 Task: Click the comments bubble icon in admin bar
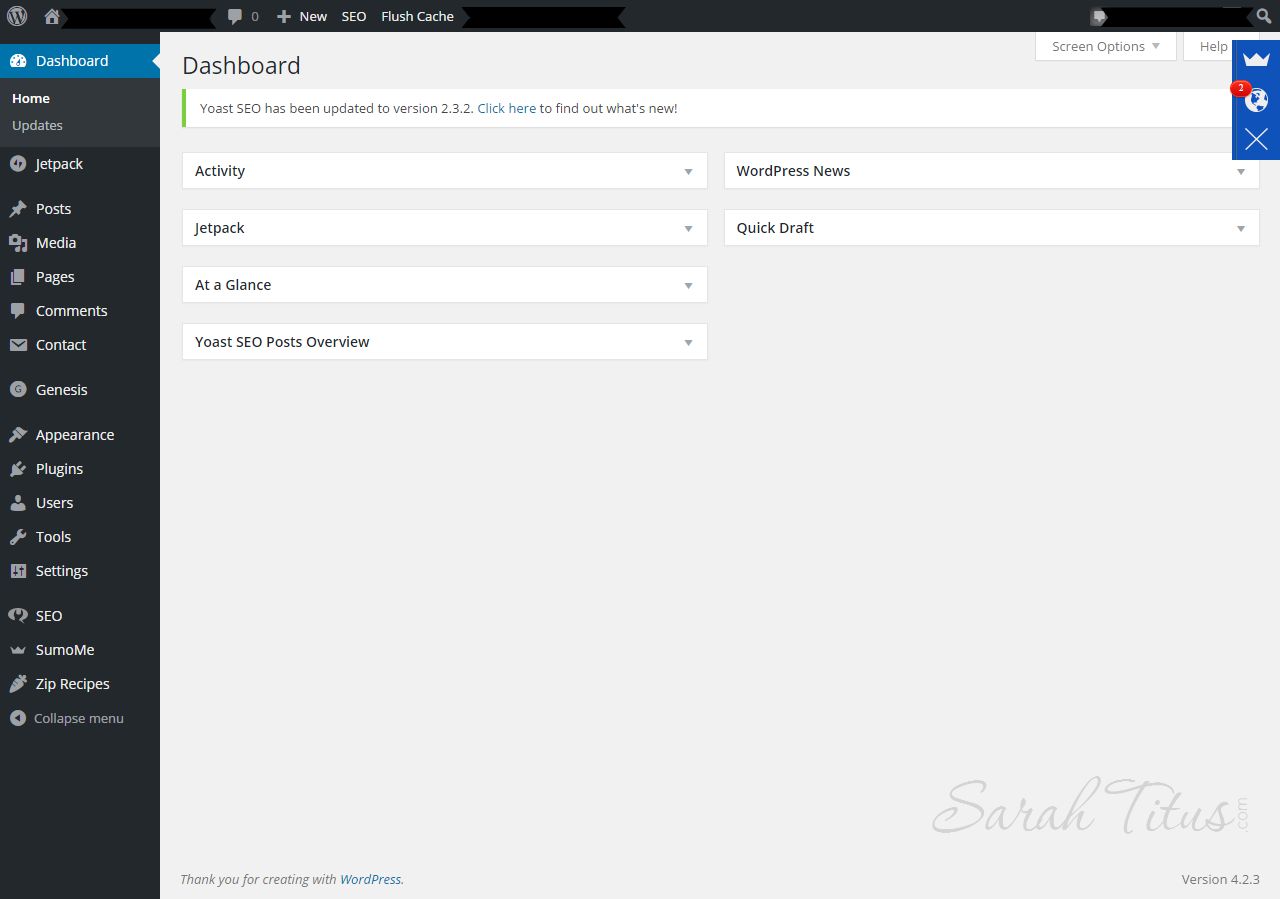235,16
